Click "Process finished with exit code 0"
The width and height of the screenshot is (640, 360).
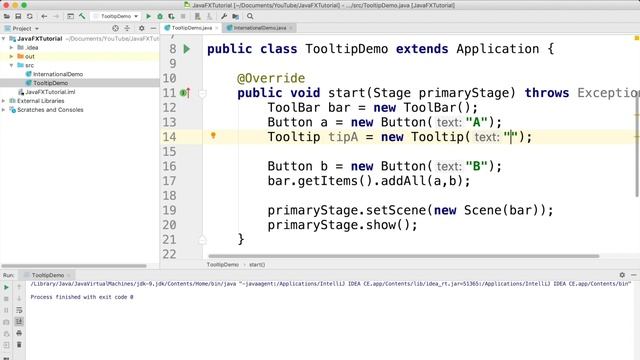click(x=82, y=297)
